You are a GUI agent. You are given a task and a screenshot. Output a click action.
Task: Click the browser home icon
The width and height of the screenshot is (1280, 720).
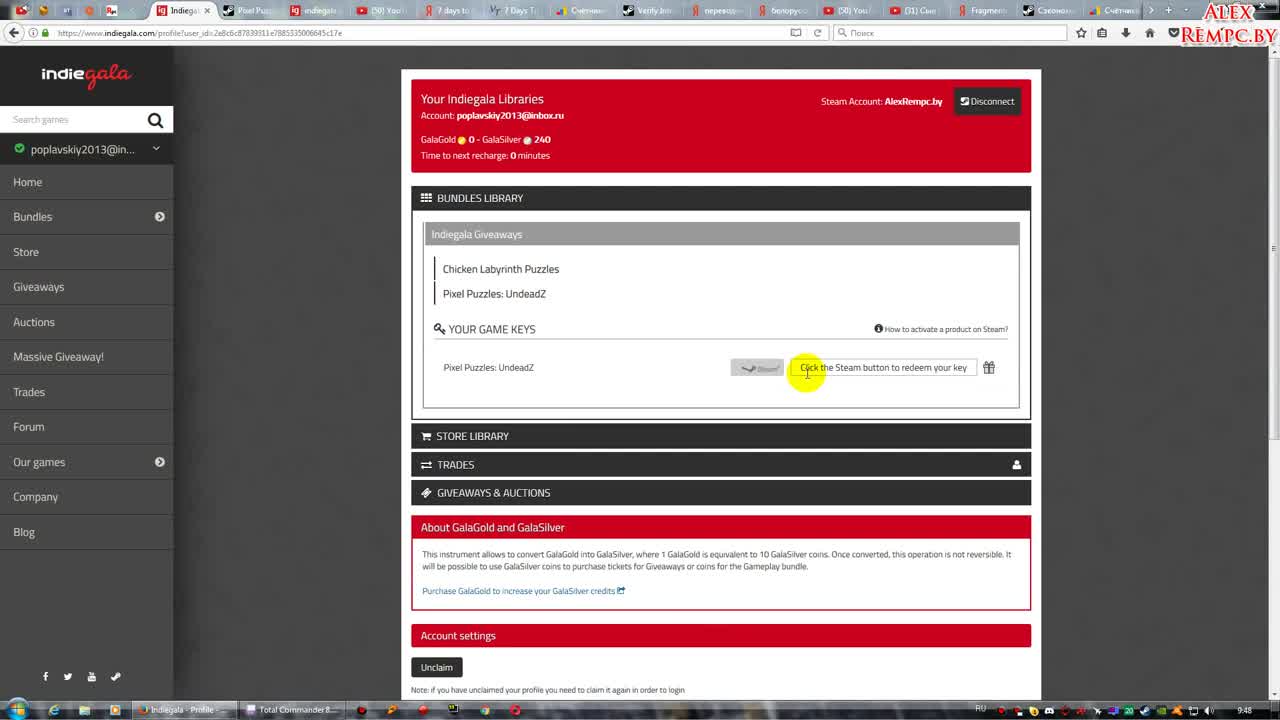click(1150, 33)
